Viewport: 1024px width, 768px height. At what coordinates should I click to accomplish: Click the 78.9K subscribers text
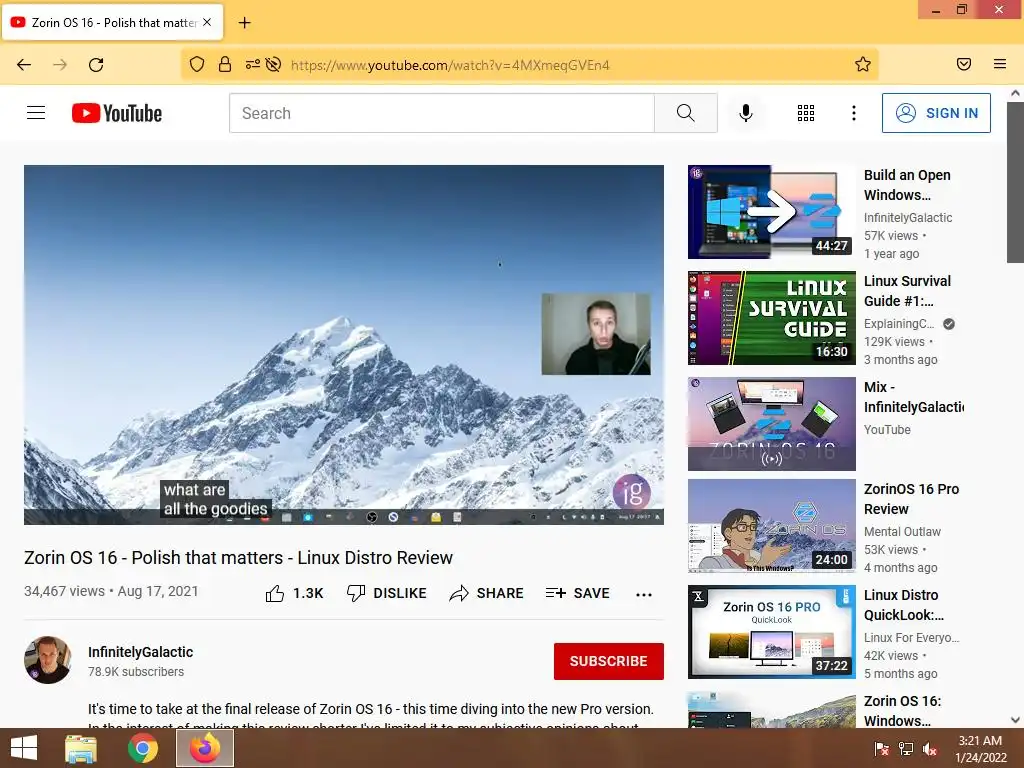pyautogui.click(x=136, y=671)
